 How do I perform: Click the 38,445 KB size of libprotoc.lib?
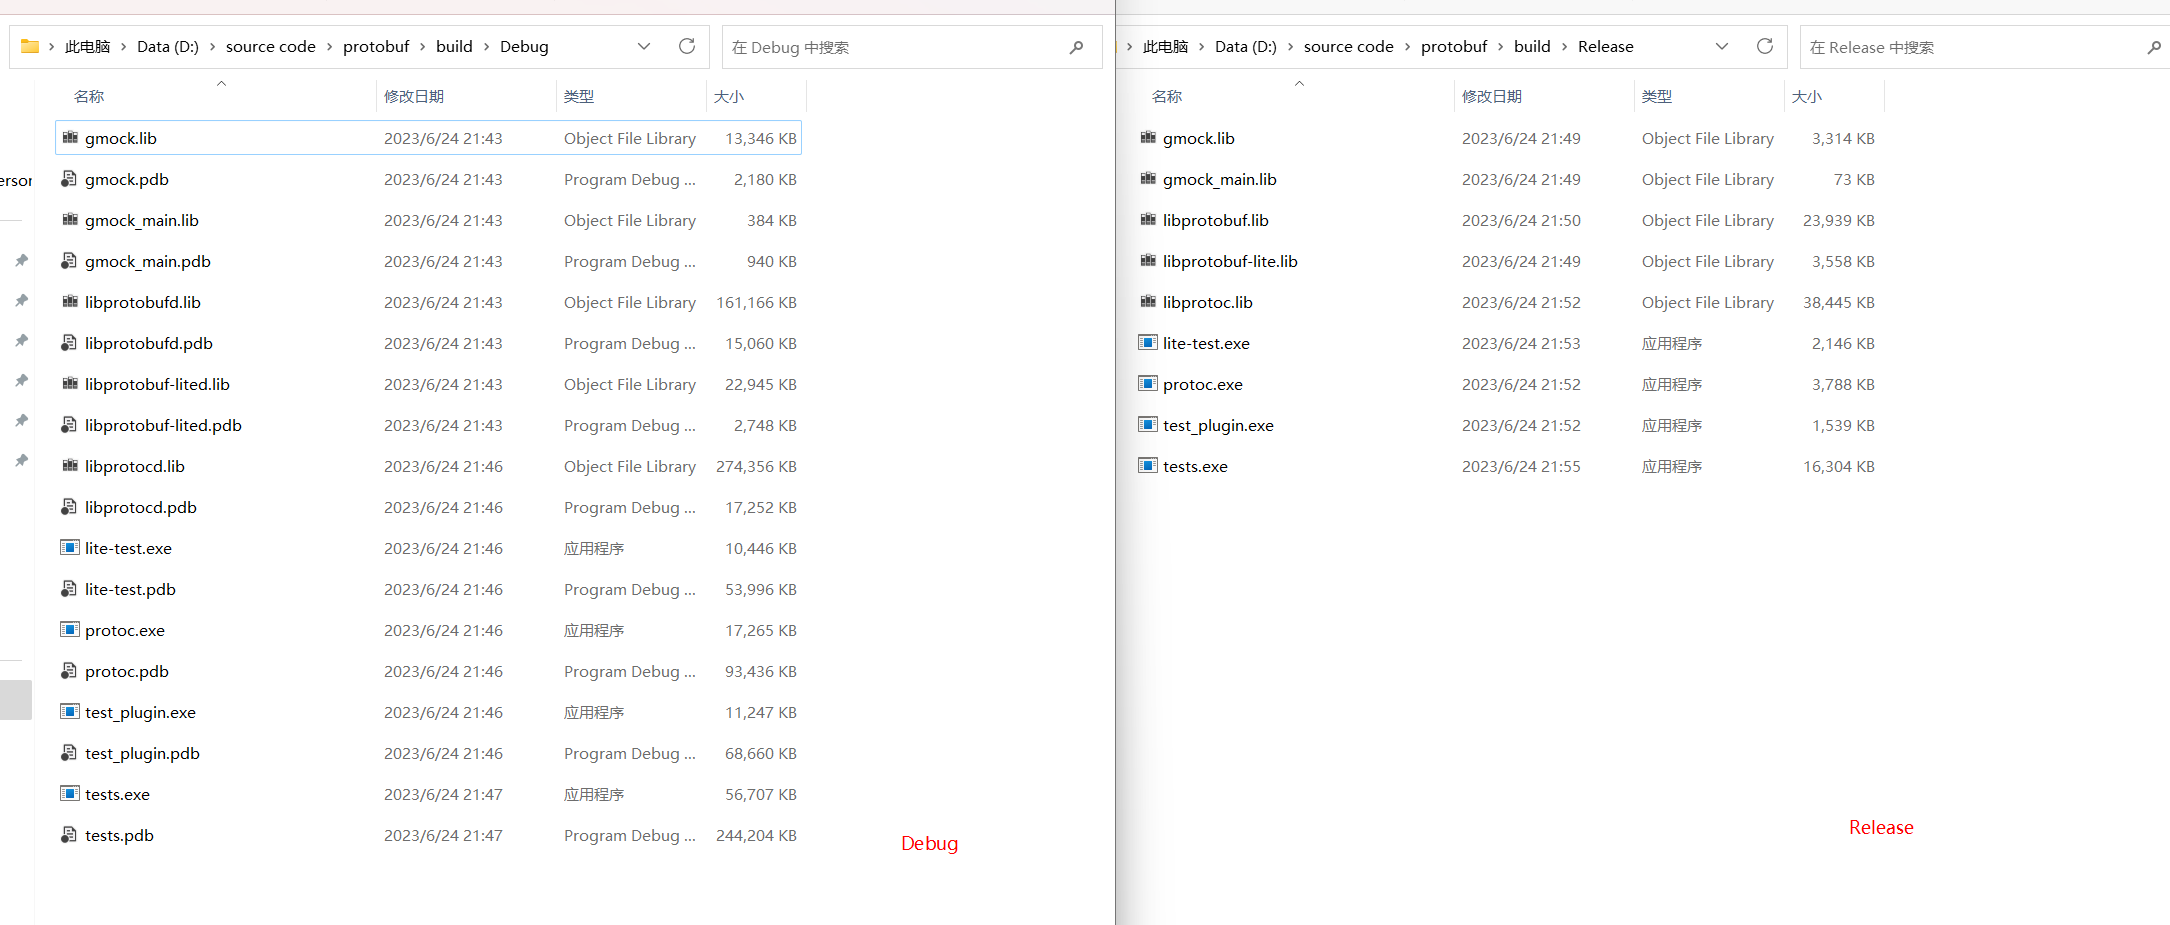click(x=1839, y=302)
